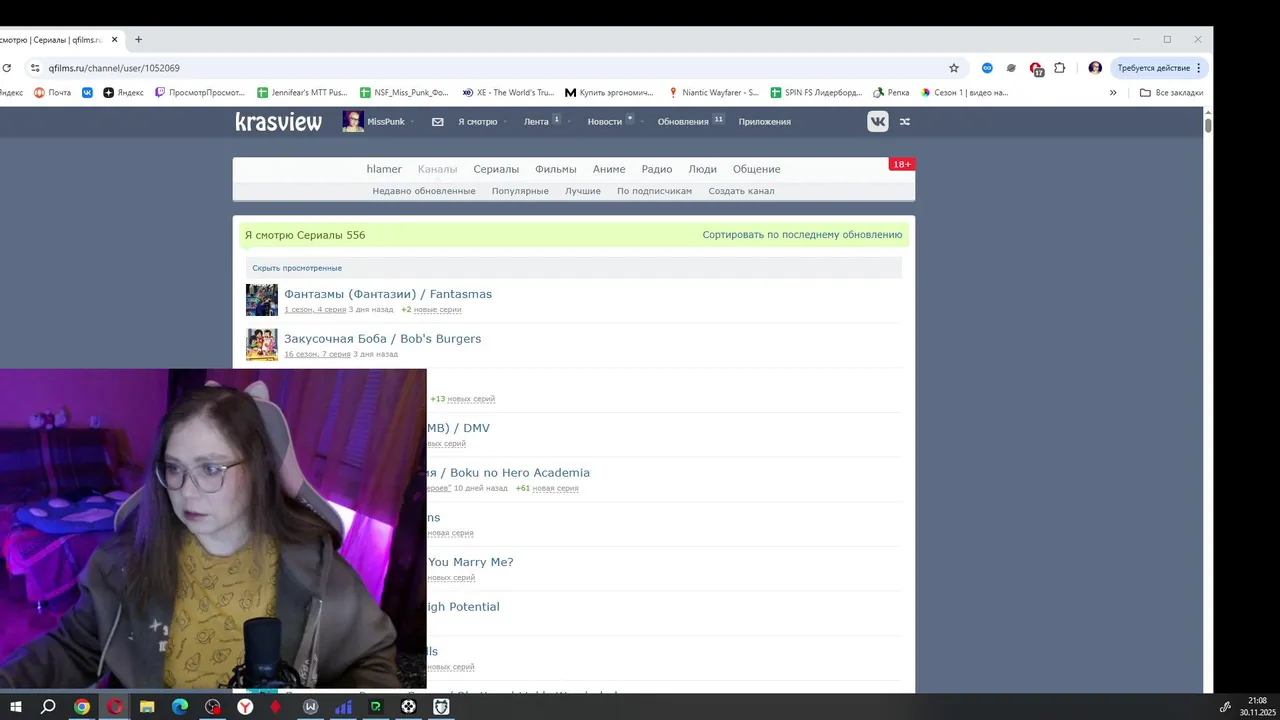
Task: Switch to the Радио tab
Action: tap(657, 169)
